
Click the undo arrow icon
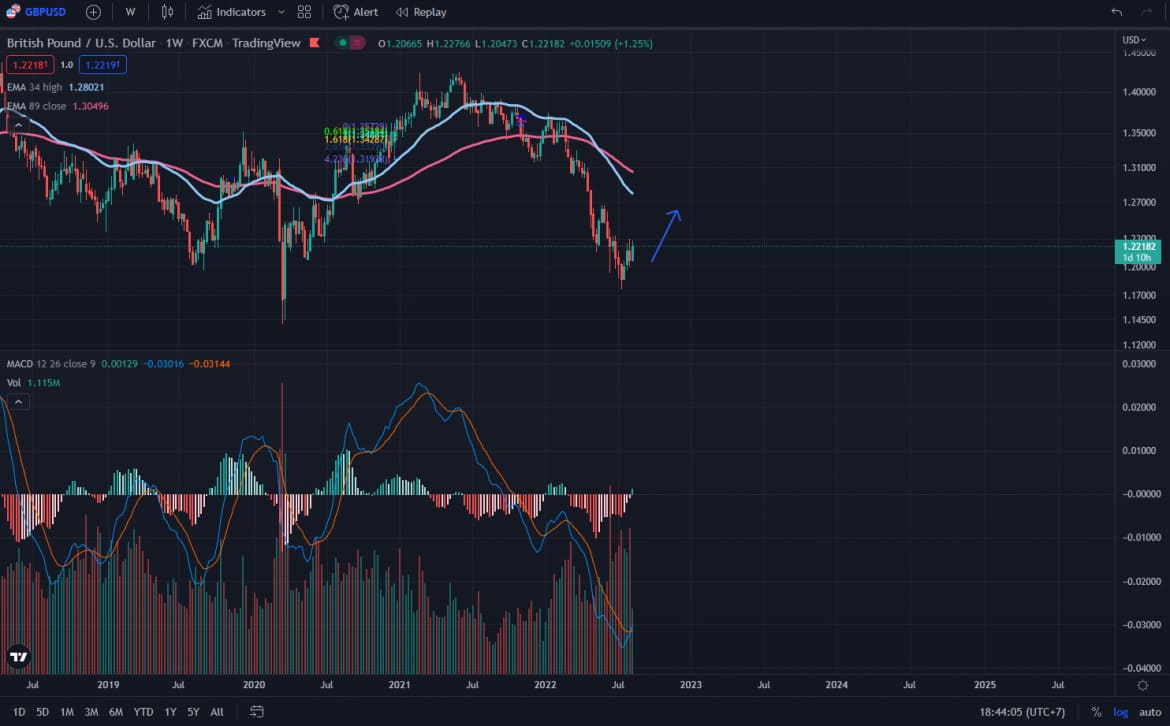click(1117, 12)
